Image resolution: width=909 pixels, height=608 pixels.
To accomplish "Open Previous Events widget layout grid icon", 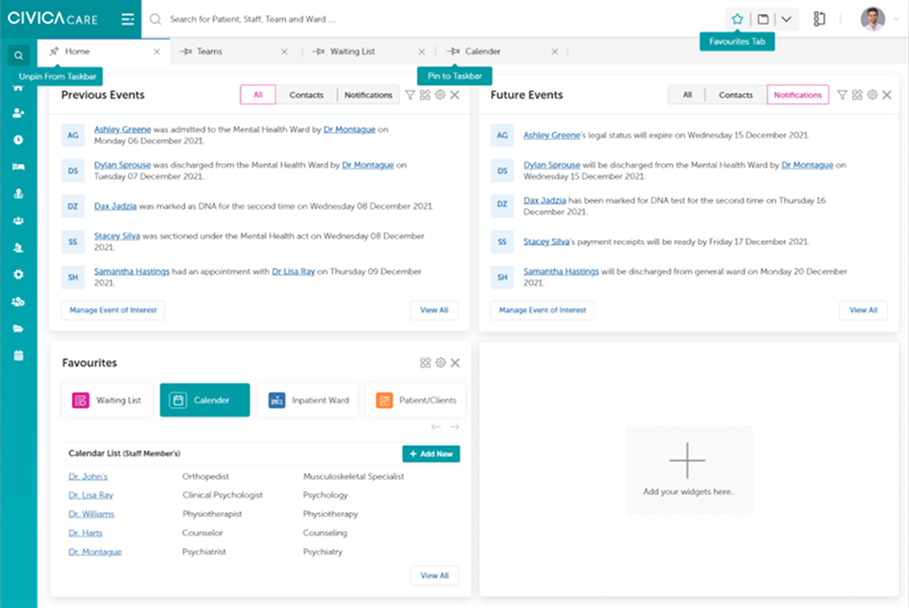I will pyautogui.click(x=425, y=95).
